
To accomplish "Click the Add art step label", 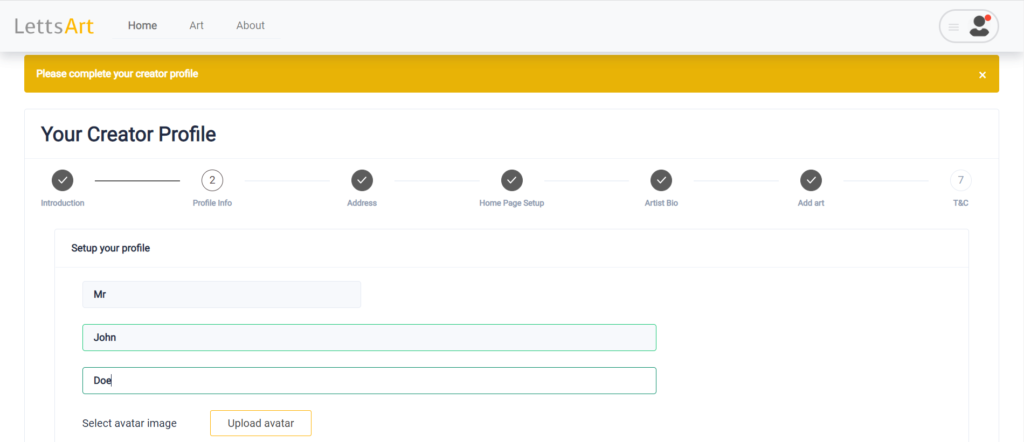I will 811,203.
